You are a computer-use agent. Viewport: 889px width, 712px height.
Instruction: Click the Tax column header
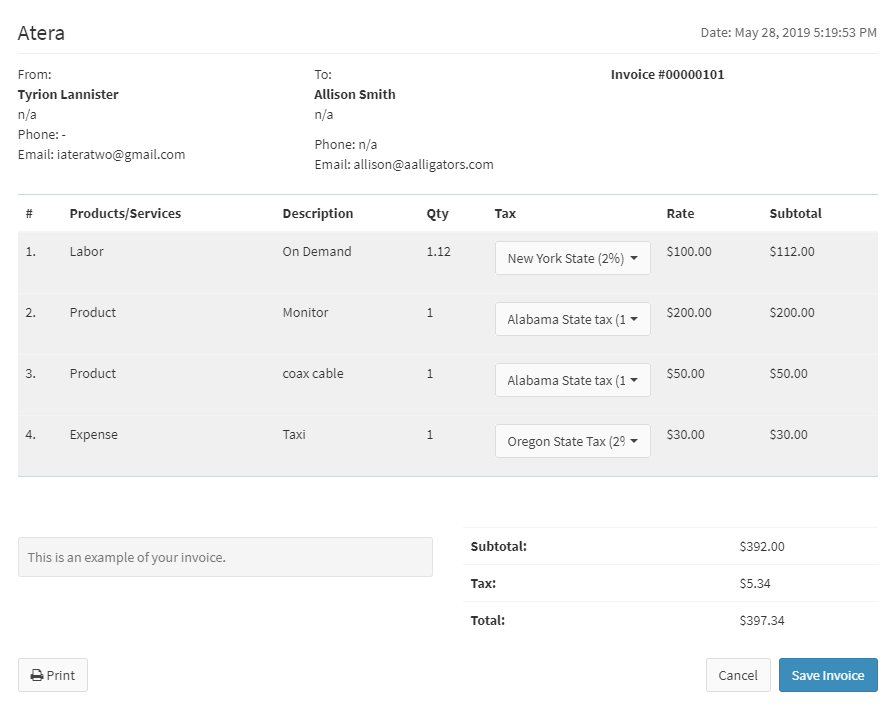(505, 213)
